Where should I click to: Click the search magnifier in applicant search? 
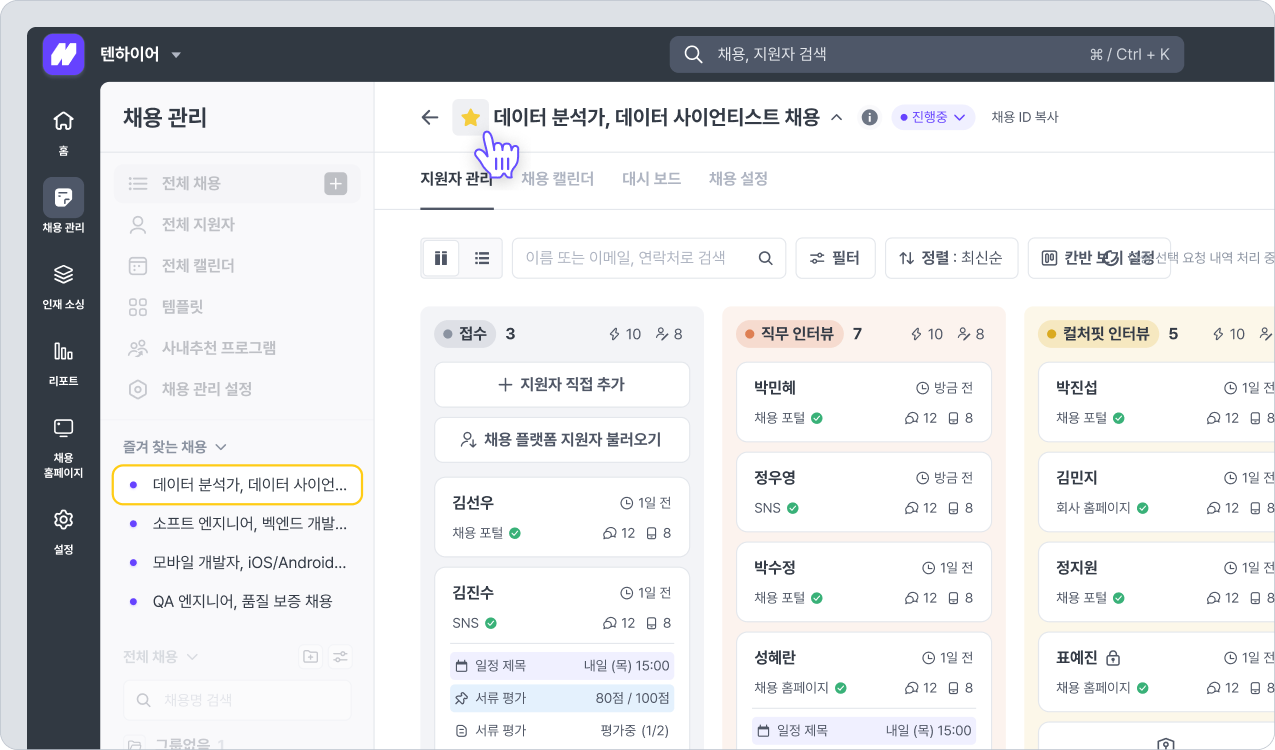tap(765, 258)
